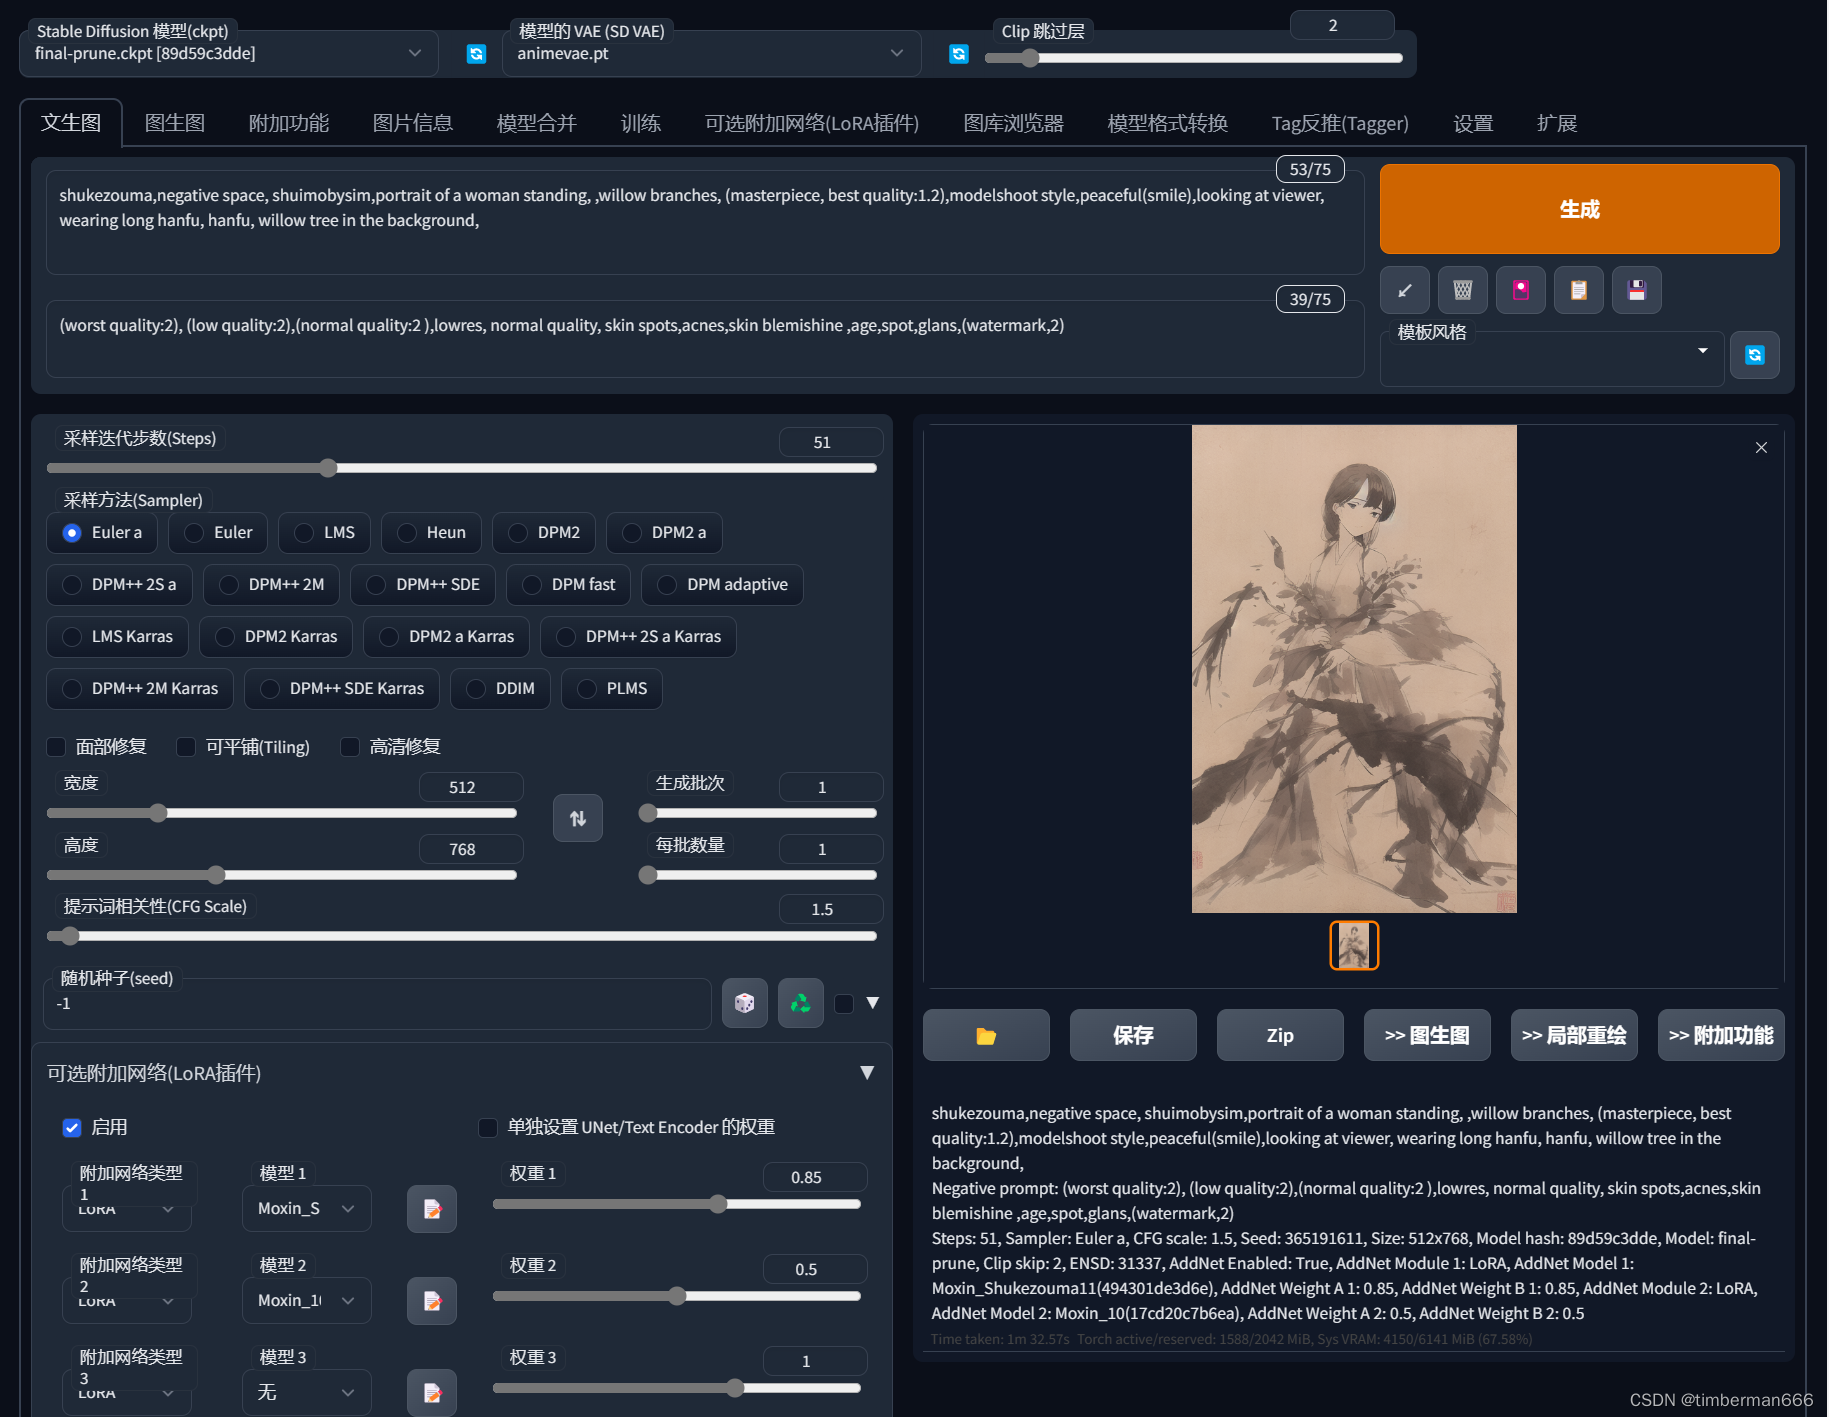Enable the face restoration checkbox

[57, 747]
